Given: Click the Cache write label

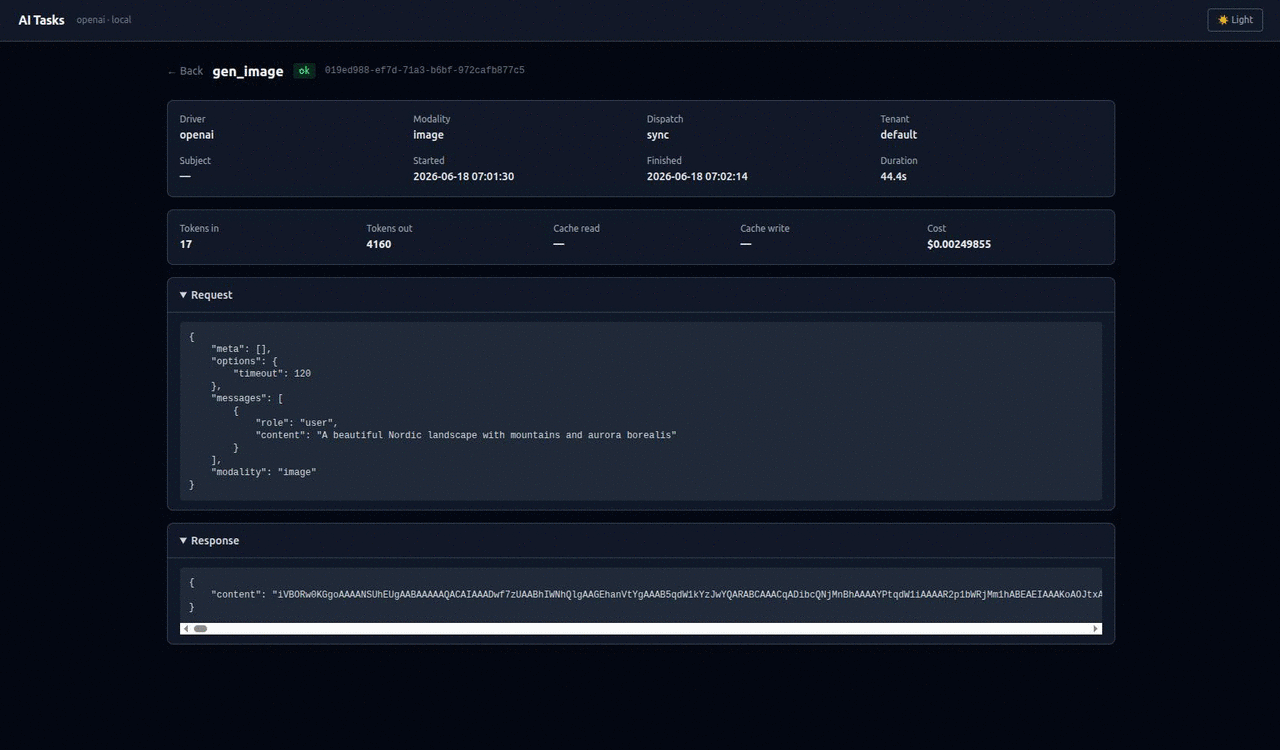Looking at the screenshot, I should tap(765, 229).
